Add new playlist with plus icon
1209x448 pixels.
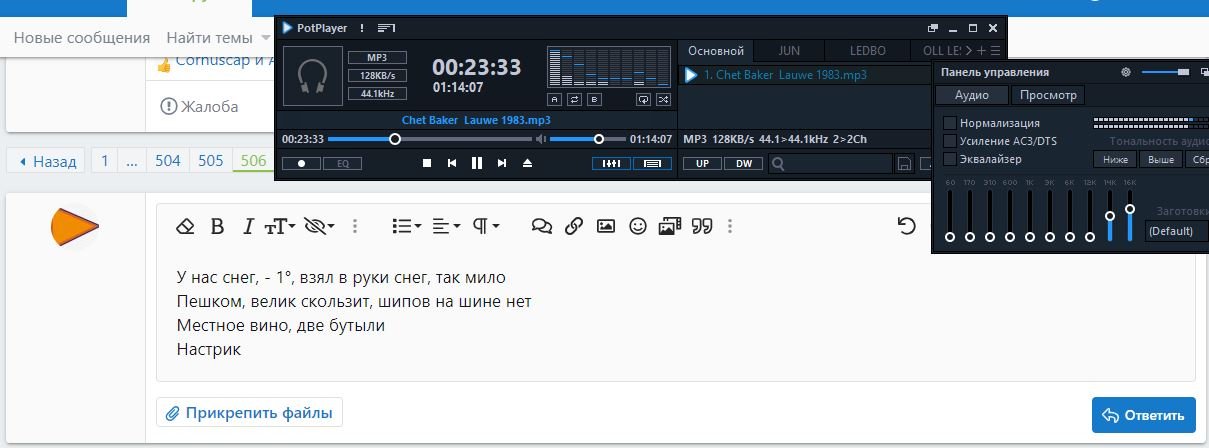click(982, 51)
